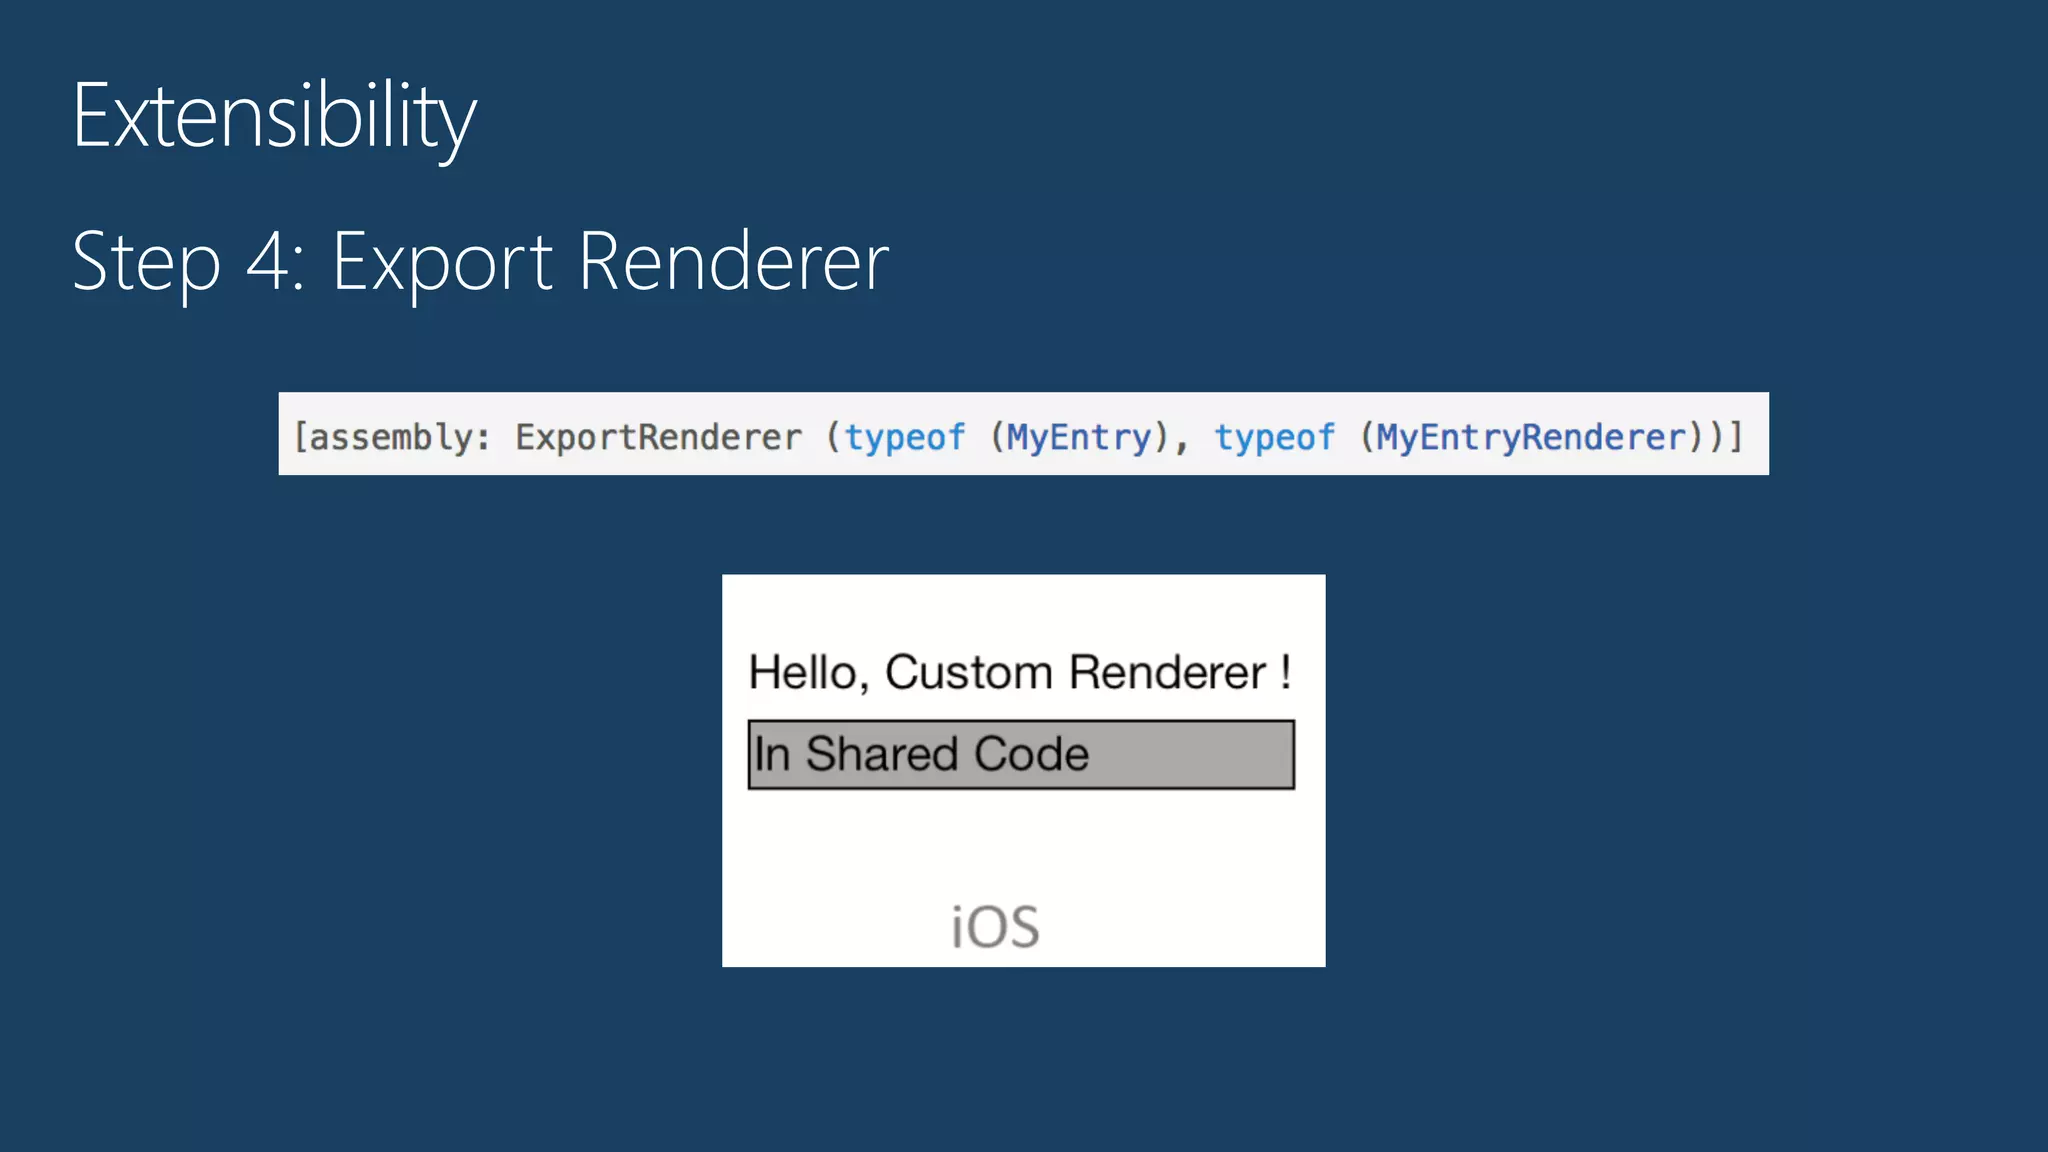Select the iOS app screenshot image
Viewport: 2048px width, 1152px height.
(1024, 770)
